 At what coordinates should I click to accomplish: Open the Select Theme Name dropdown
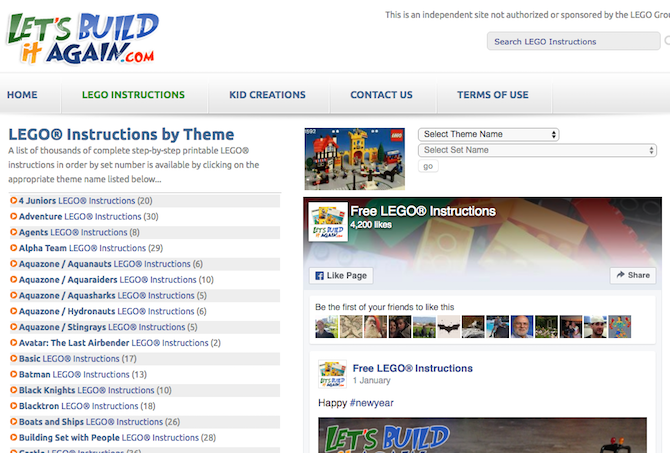pos(488,134)
